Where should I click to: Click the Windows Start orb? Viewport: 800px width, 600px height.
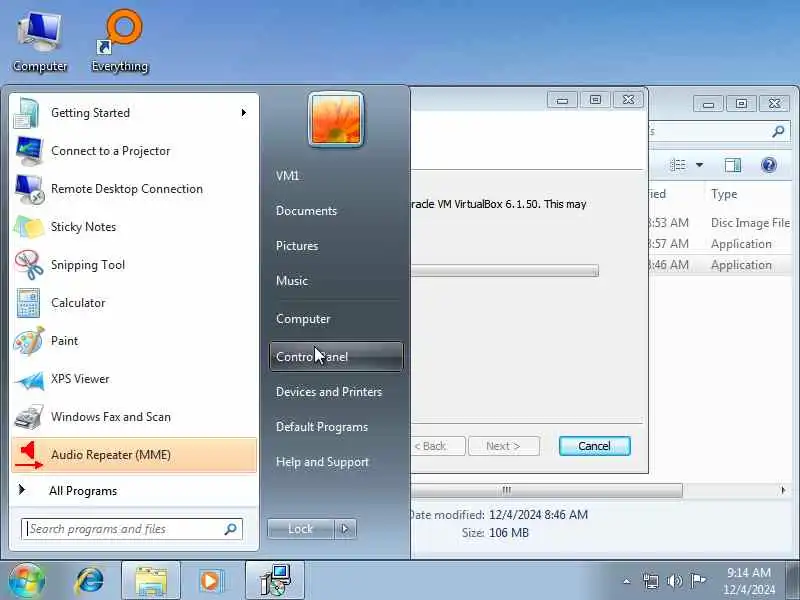(26, 581)
